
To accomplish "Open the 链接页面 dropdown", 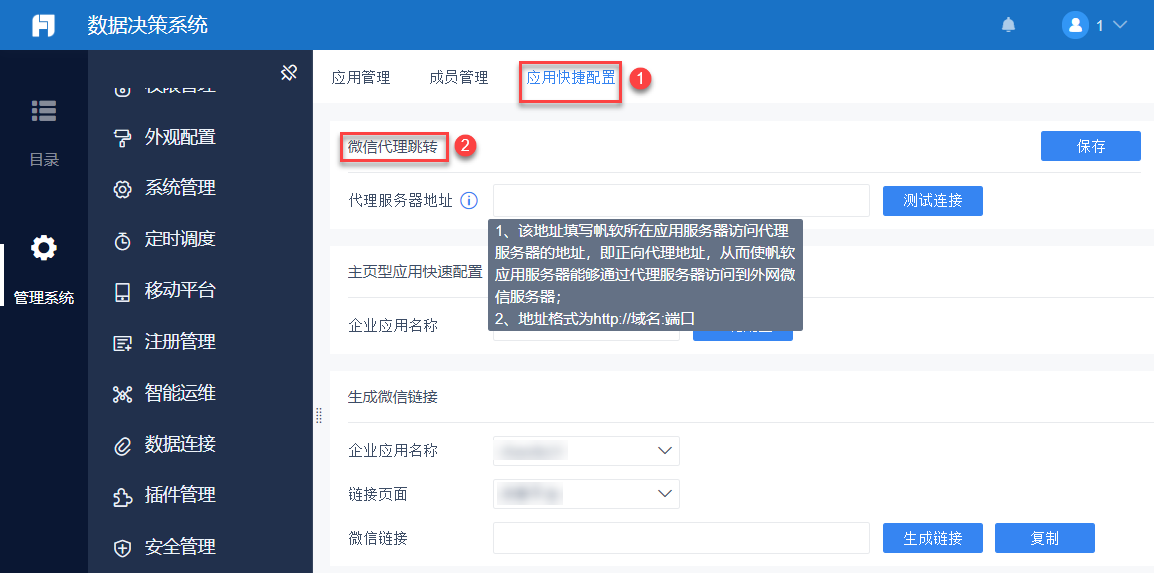I will 586,494.
